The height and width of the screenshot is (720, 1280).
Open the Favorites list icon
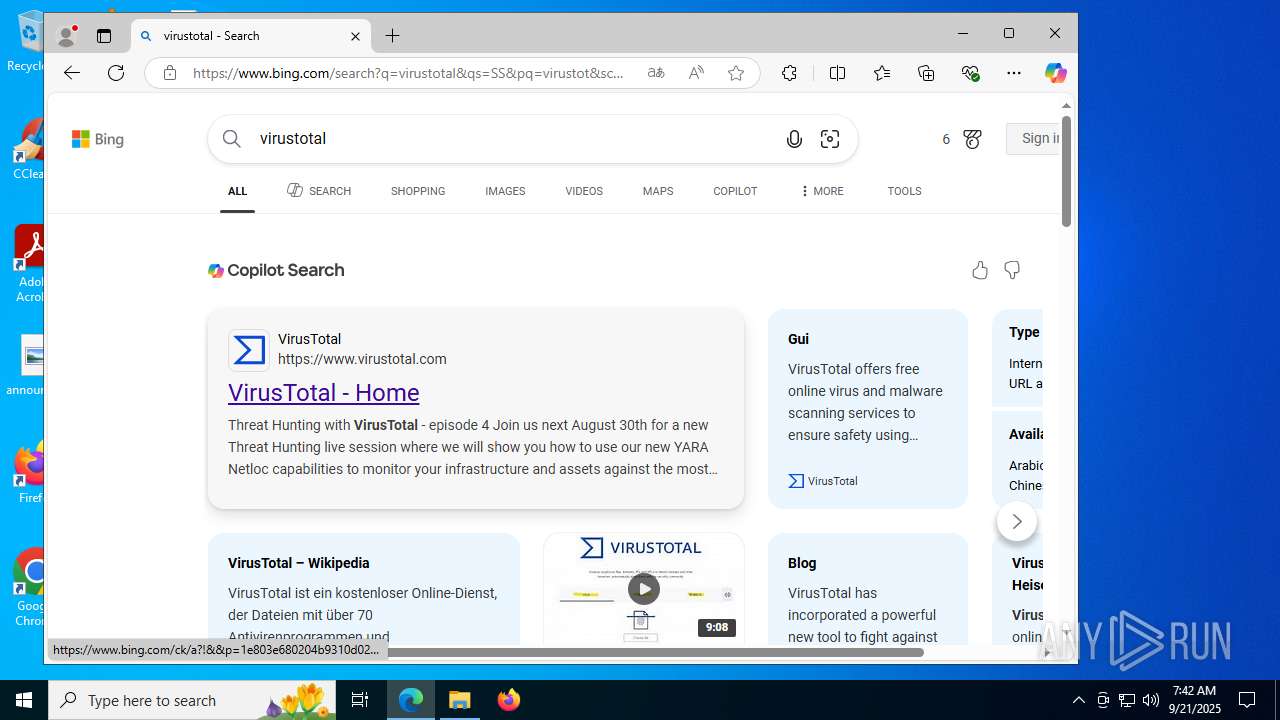click(x=882, y=73)
